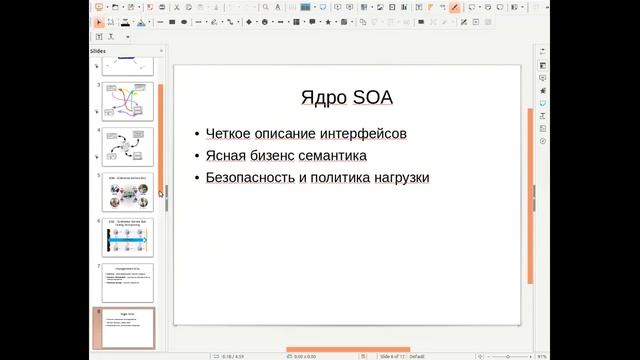Select slide 5 Enterprise Service Bus thumbnail
Image resolution: width=640 pixels, height=360 pixels.
128,192
